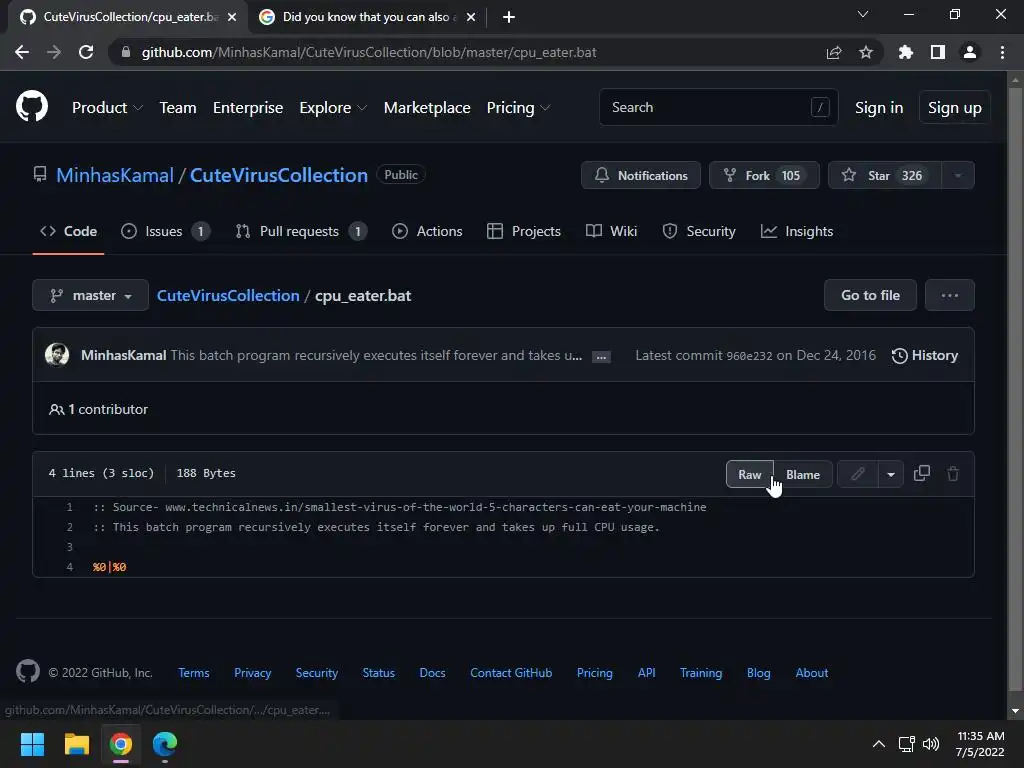Click the Sign up button
Viewport: 1024px width, 768px height.
coord(954,108)
